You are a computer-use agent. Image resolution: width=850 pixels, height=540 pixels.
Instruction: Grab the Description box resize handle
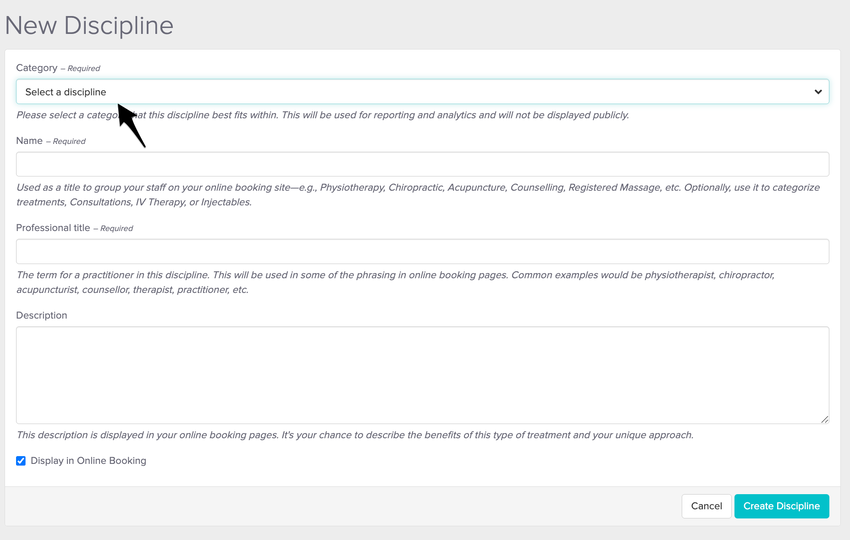coord(824,419)
